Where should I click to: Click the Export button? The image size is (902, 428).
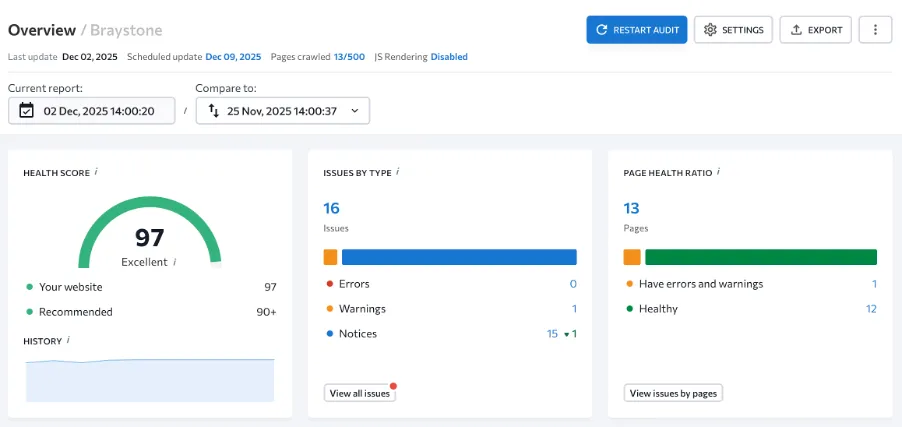[816, 30]
